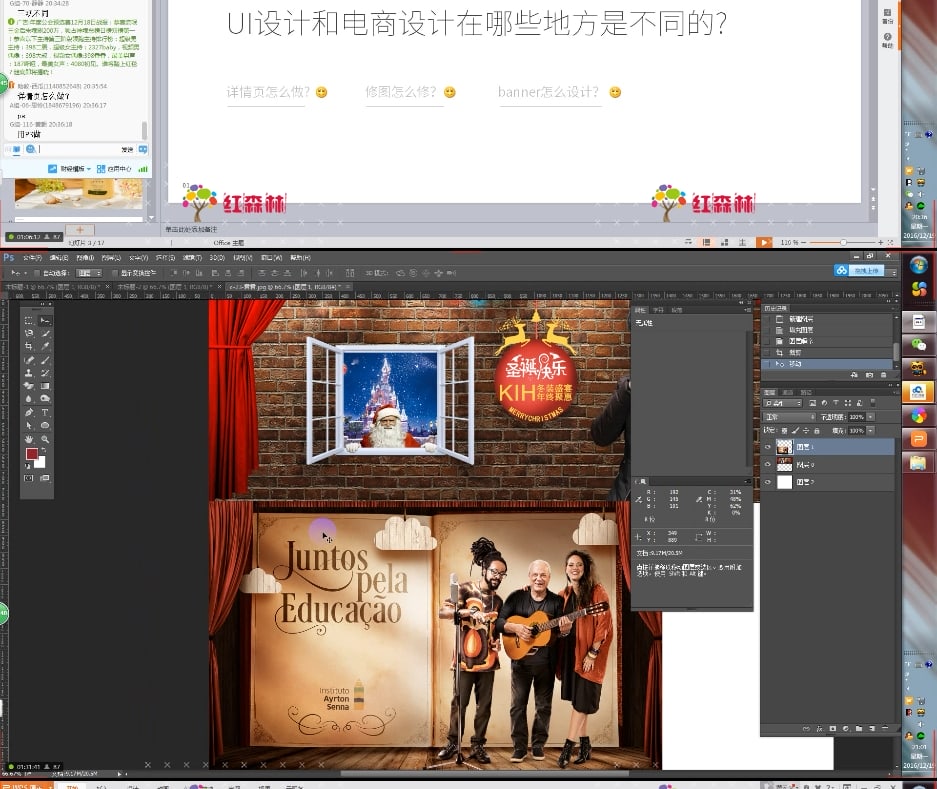Select the Lasso tool
The height and width of the screenshot is (789, 937).
pyautogui.click(x=28, y=334)
